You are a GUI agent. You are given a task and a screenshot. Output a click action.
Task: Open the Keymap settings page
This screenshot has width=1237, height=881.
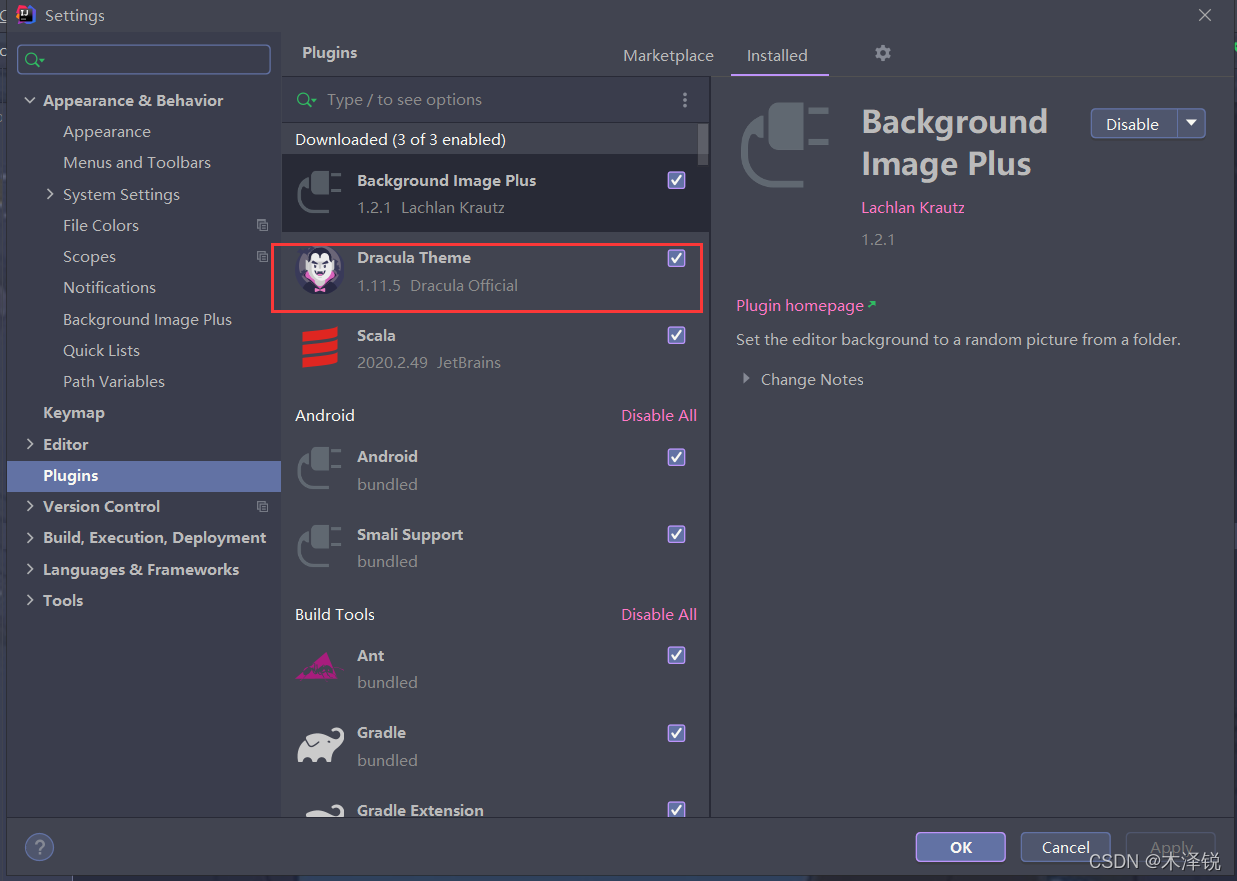(74, 412)
